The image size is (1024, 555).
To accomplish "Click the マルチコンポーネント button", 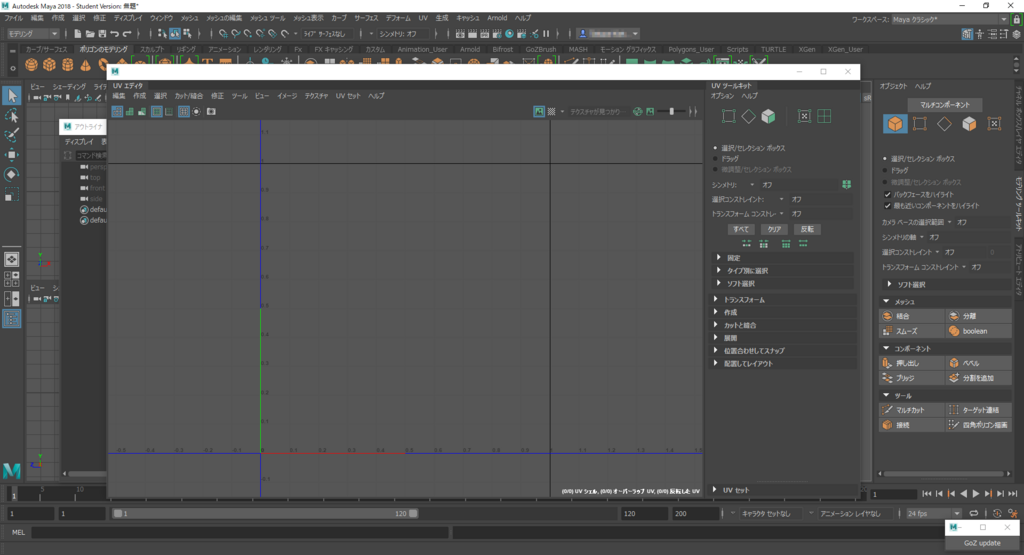I will (x=944, y=104).
